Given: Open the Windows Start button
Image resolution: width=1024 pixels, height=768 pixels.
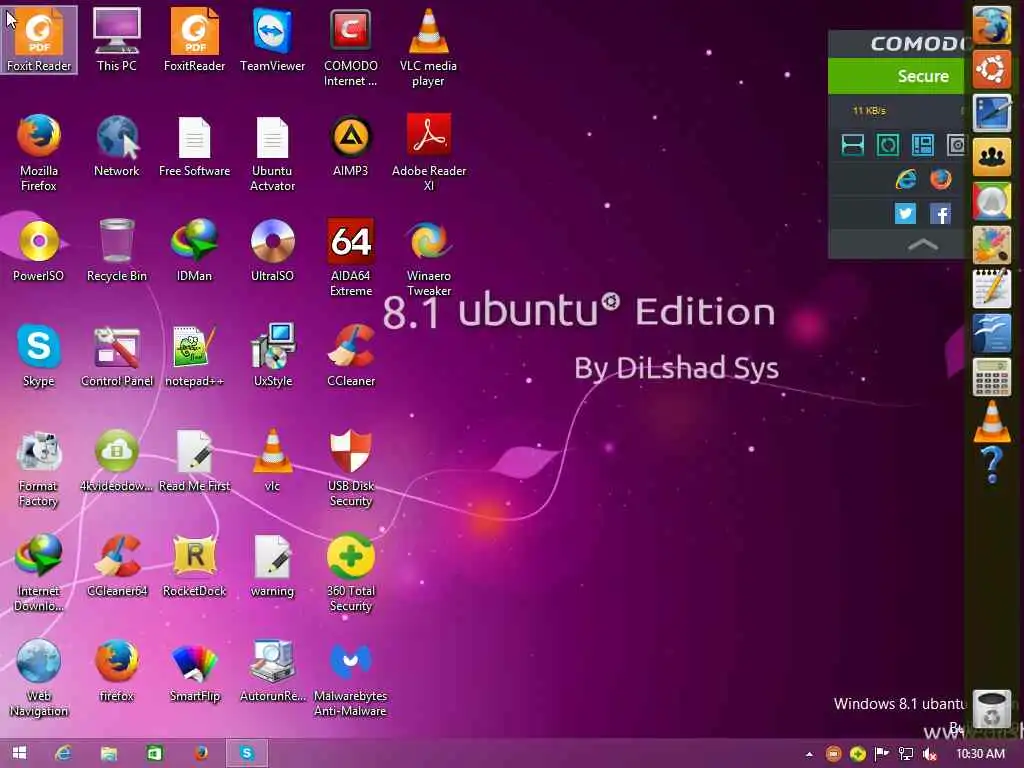Looking at the screenshot, I should tap(20, 753).
